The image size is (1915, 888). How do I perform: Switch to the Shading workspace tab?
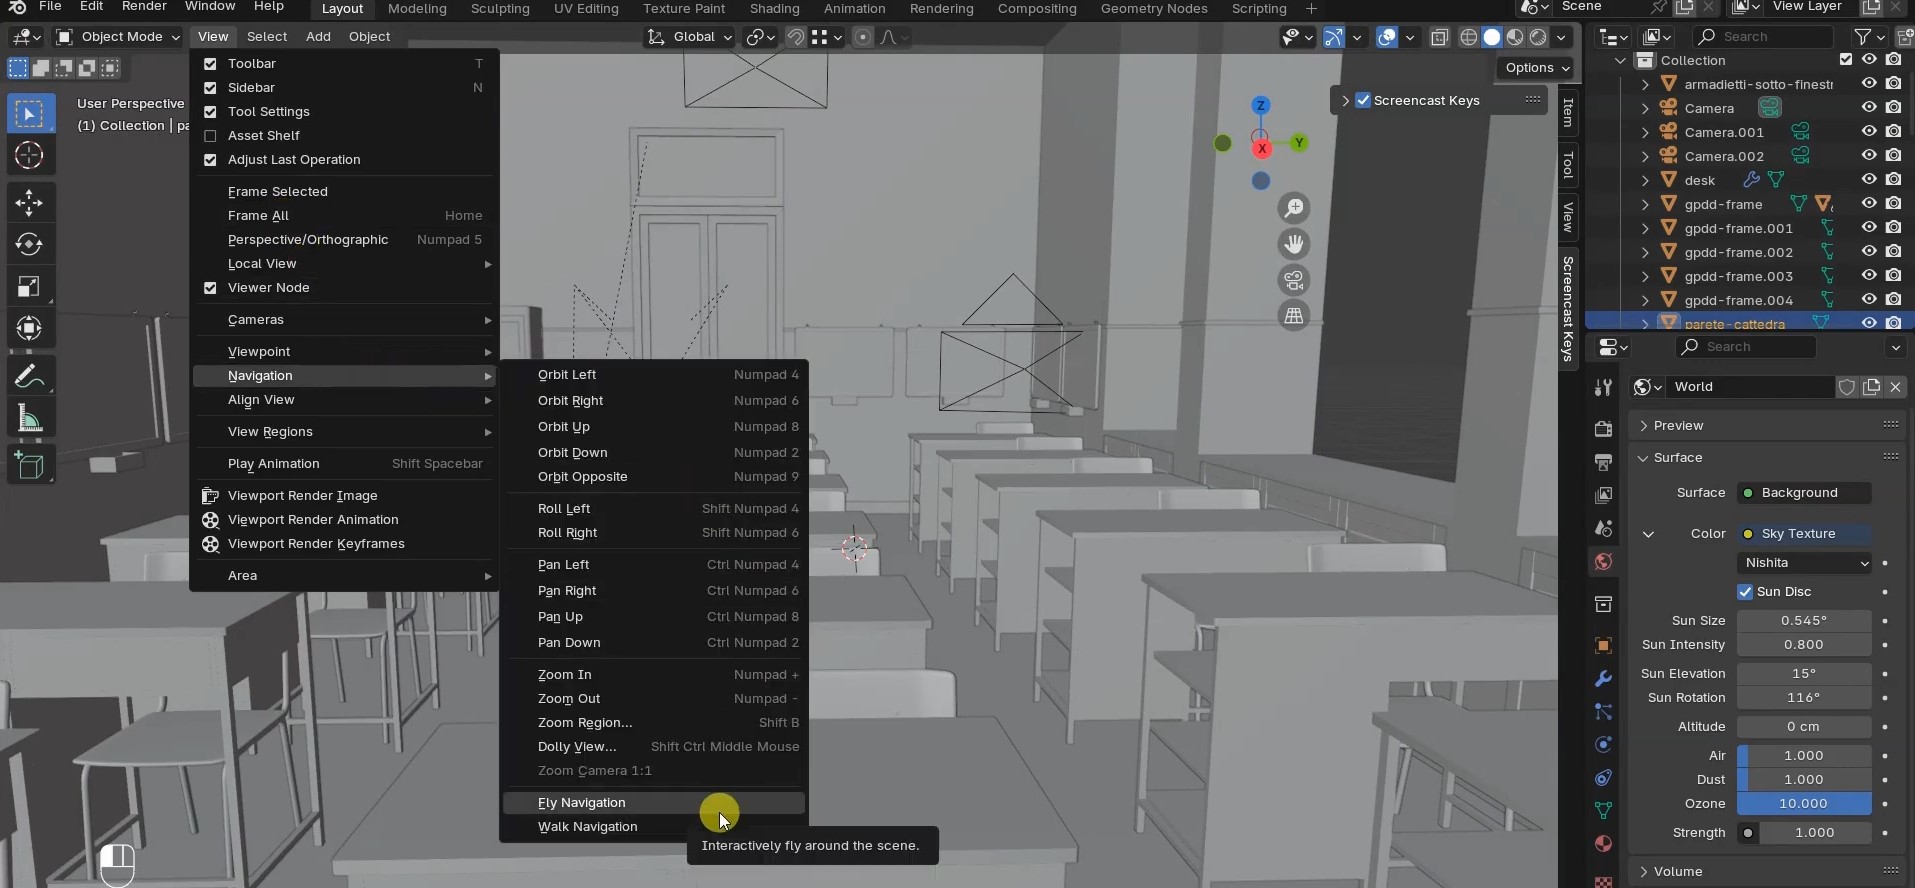(x=774, y=9)
